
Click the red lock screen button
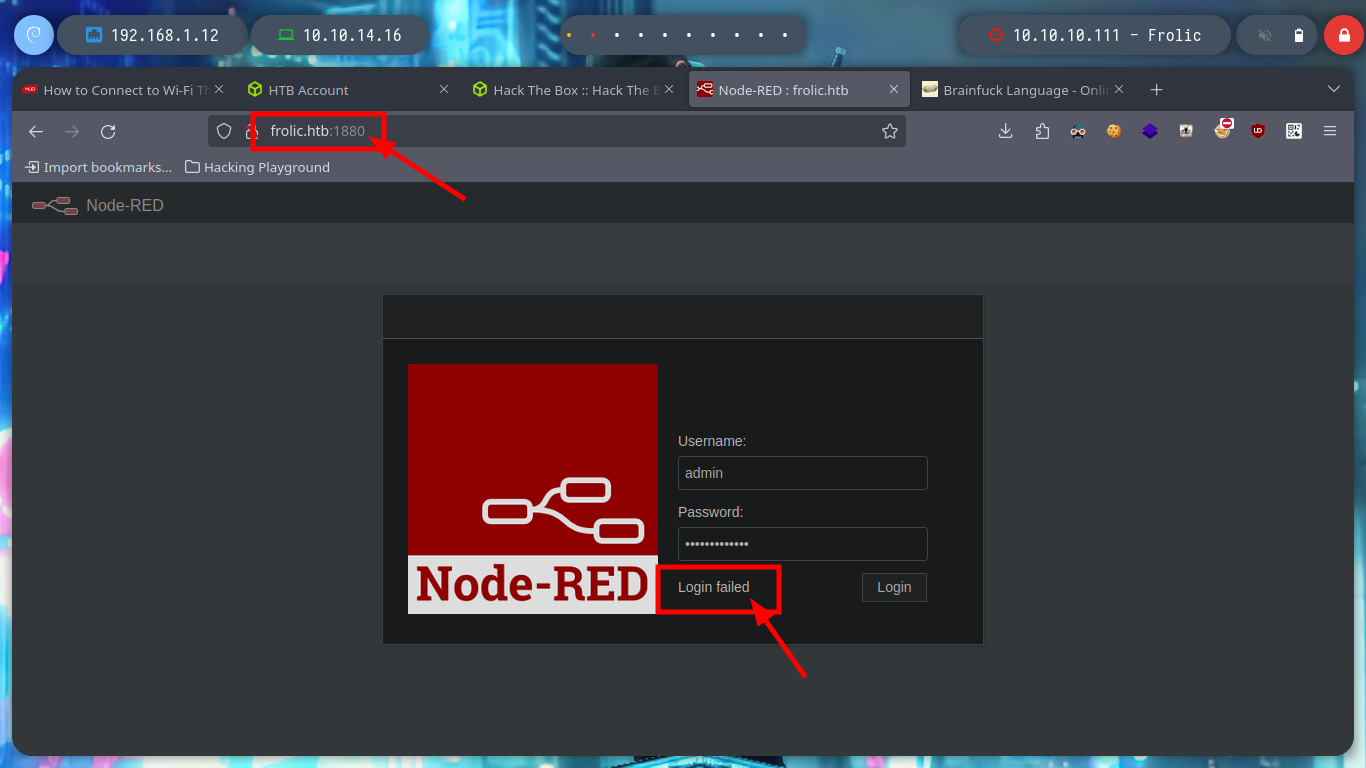[x=1343, y=35]
